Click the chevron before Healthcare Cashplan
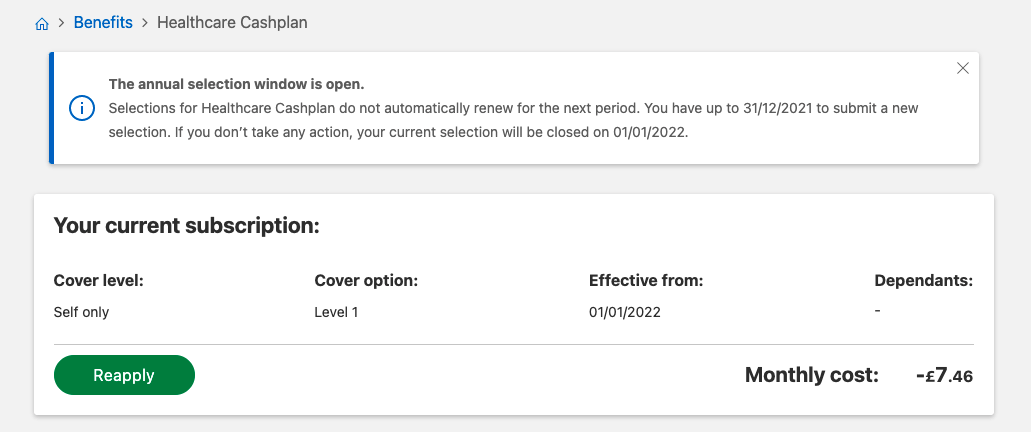The image size is (1031, 432). (x=145, y=23)
